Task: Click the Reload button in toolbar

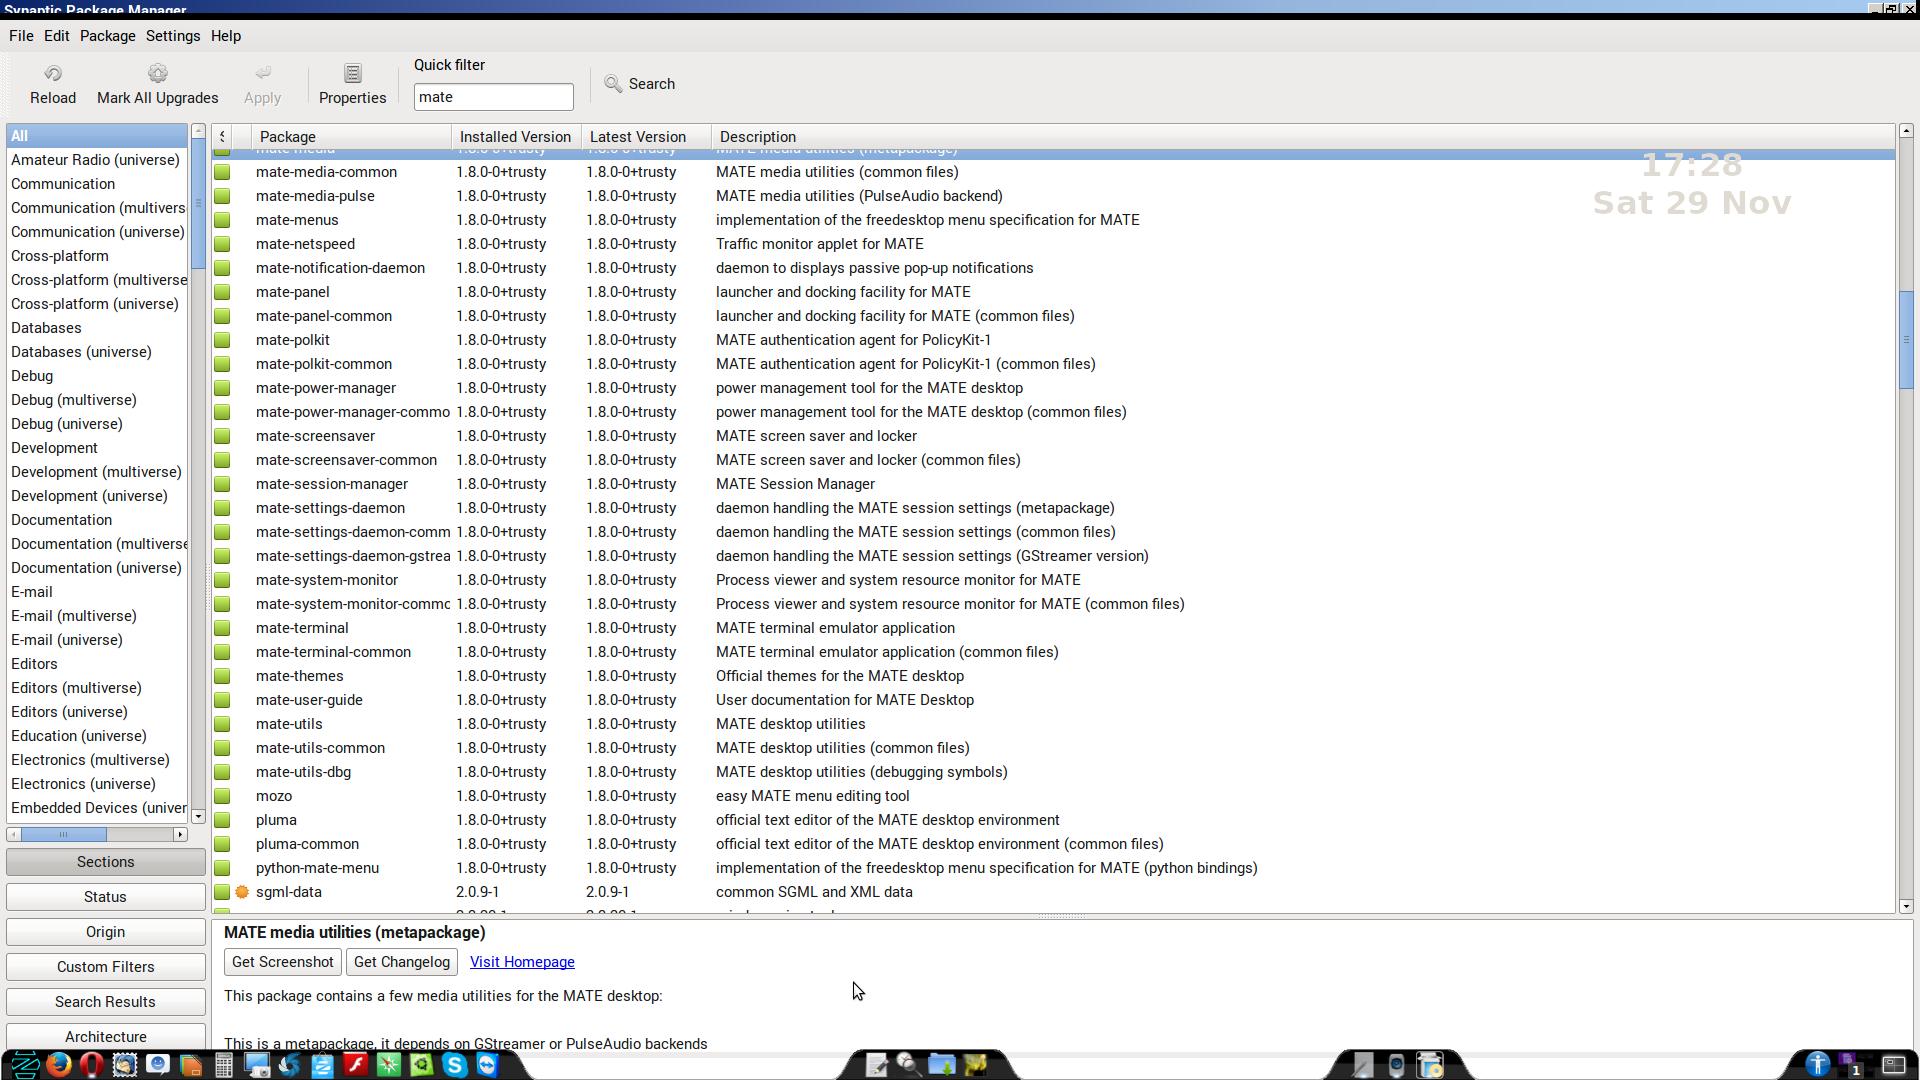Action: (x=53, y=82)
